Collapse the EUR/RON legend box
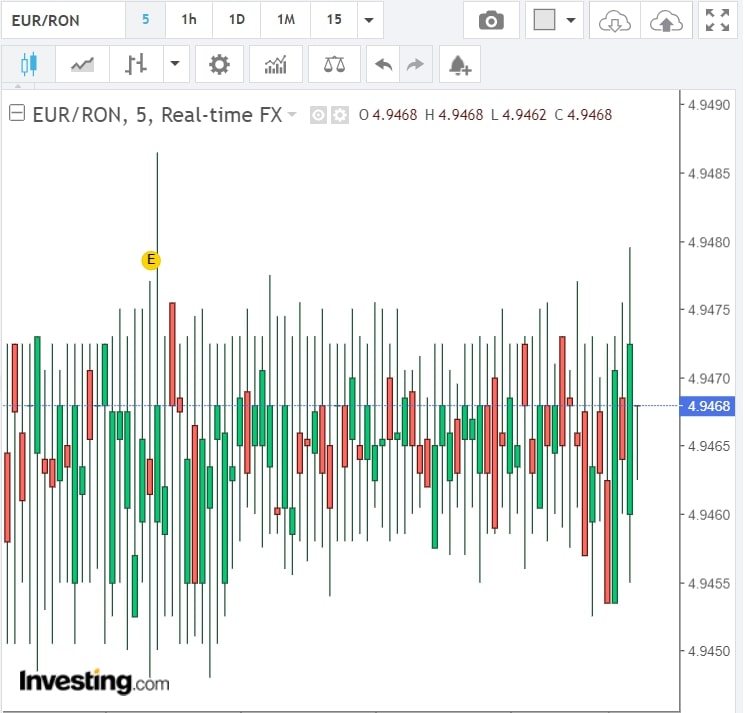This screenshot has width=745, height=713. pyautogui.click(x=16, y=114)
